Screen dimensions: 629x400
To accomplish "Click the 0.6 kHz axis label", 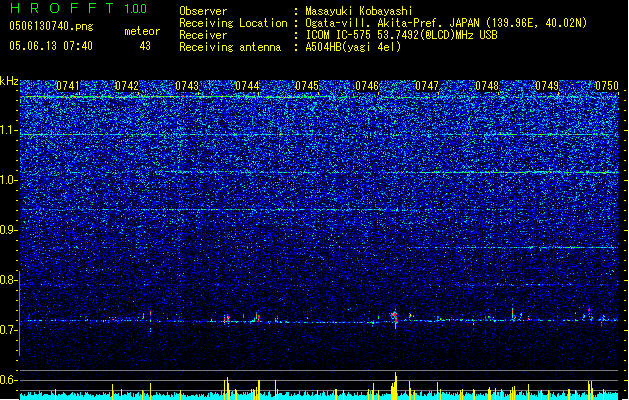I will tap(9, 380).
